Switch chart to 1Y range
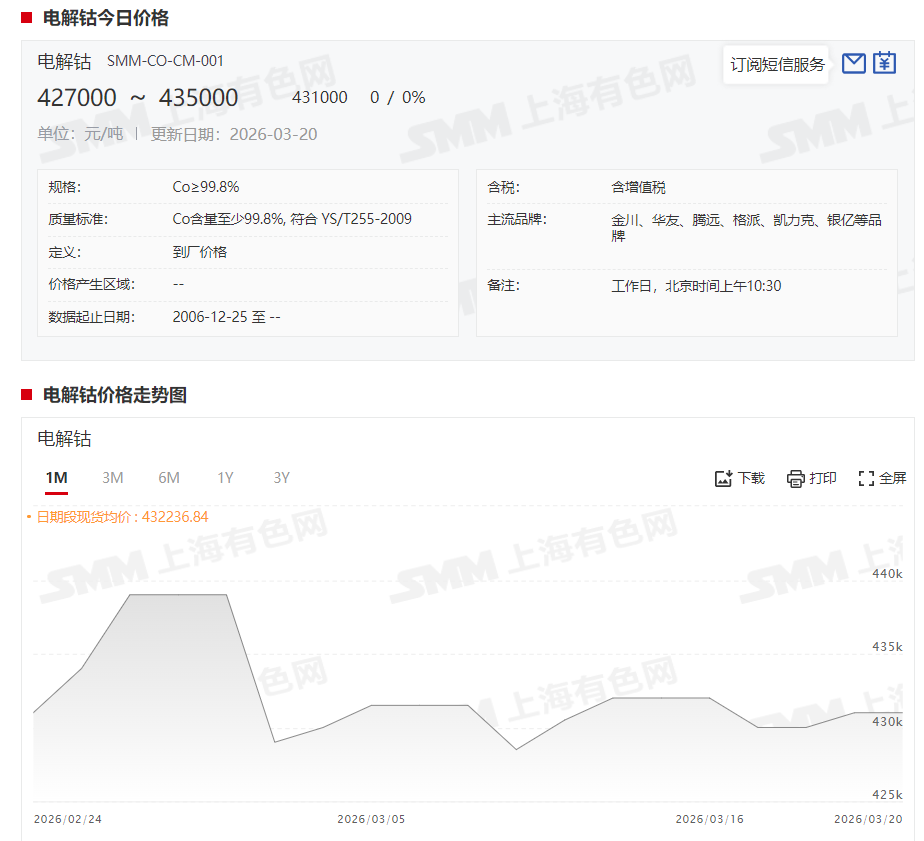Viewport: 924px width, 841px height. (x=225, y=478)
